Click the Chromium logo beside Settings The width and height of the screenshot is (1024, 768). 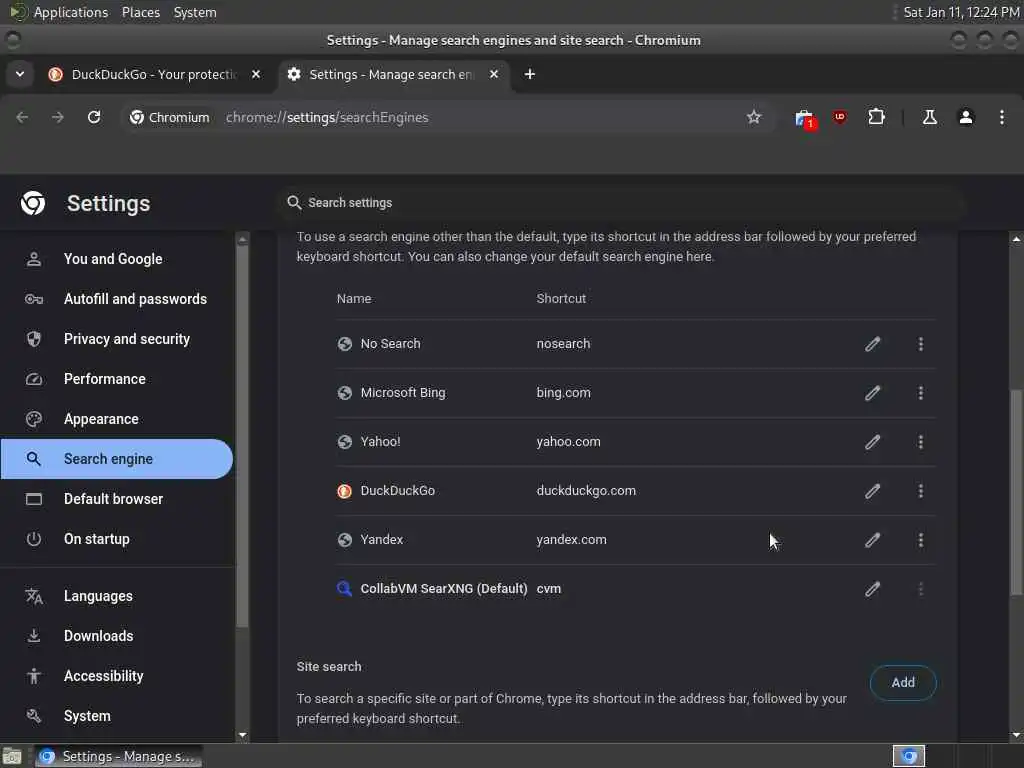point(33,203)
